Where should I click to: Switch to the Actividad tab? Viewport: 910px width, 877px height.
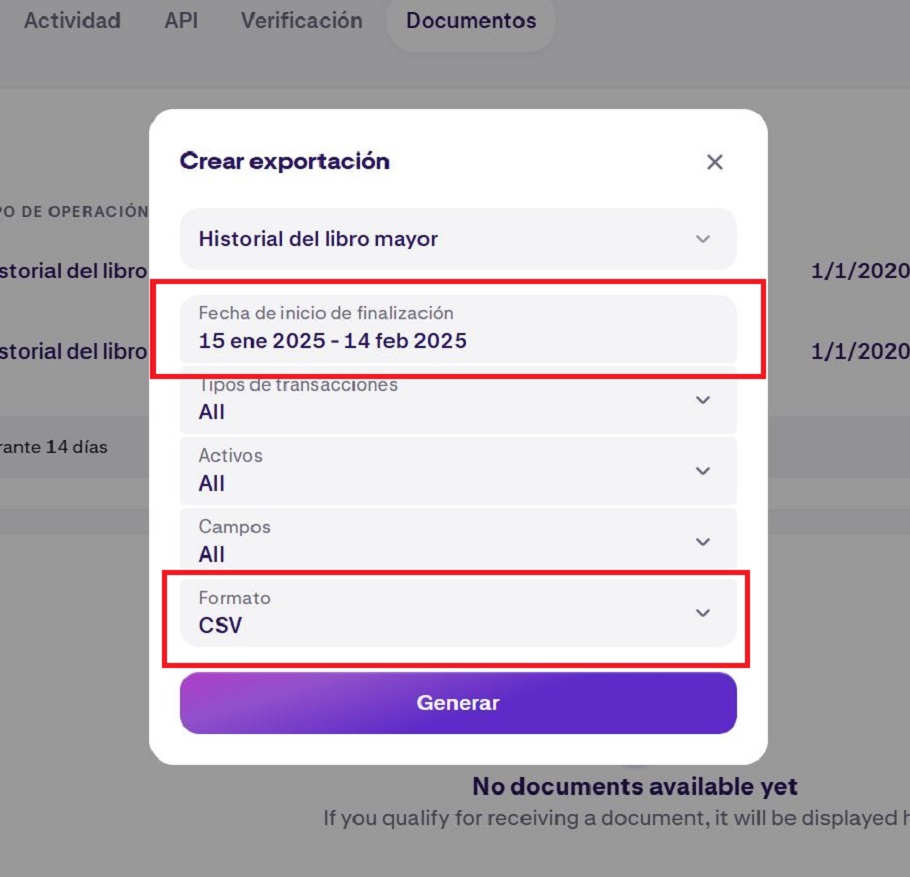click(72, 20)
